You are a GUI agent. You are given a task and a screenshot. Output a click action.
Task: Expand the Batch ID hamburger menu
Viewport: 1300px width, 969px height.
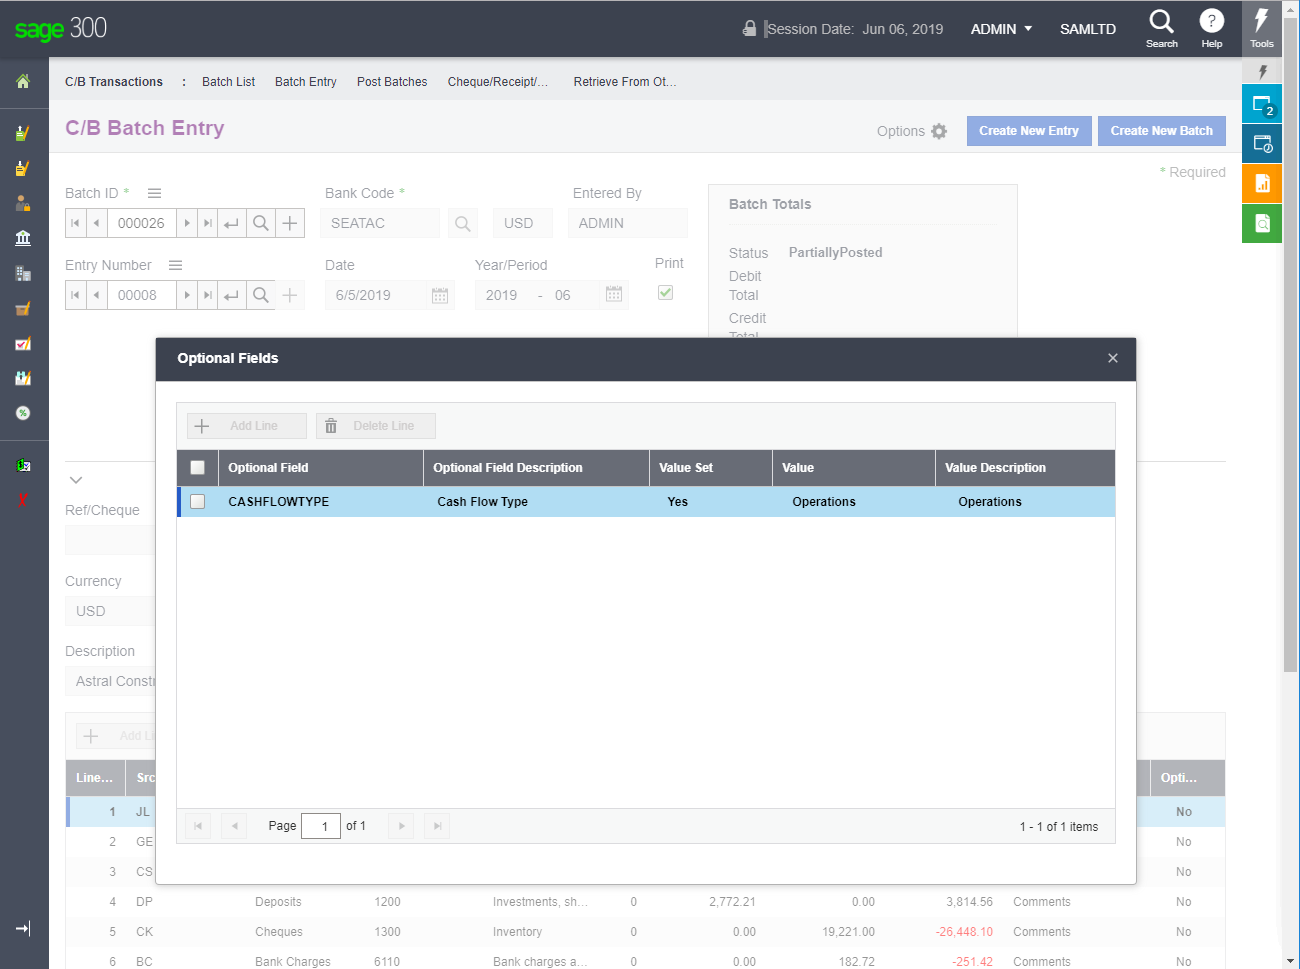pyautogui.click(x=154, y=193)
